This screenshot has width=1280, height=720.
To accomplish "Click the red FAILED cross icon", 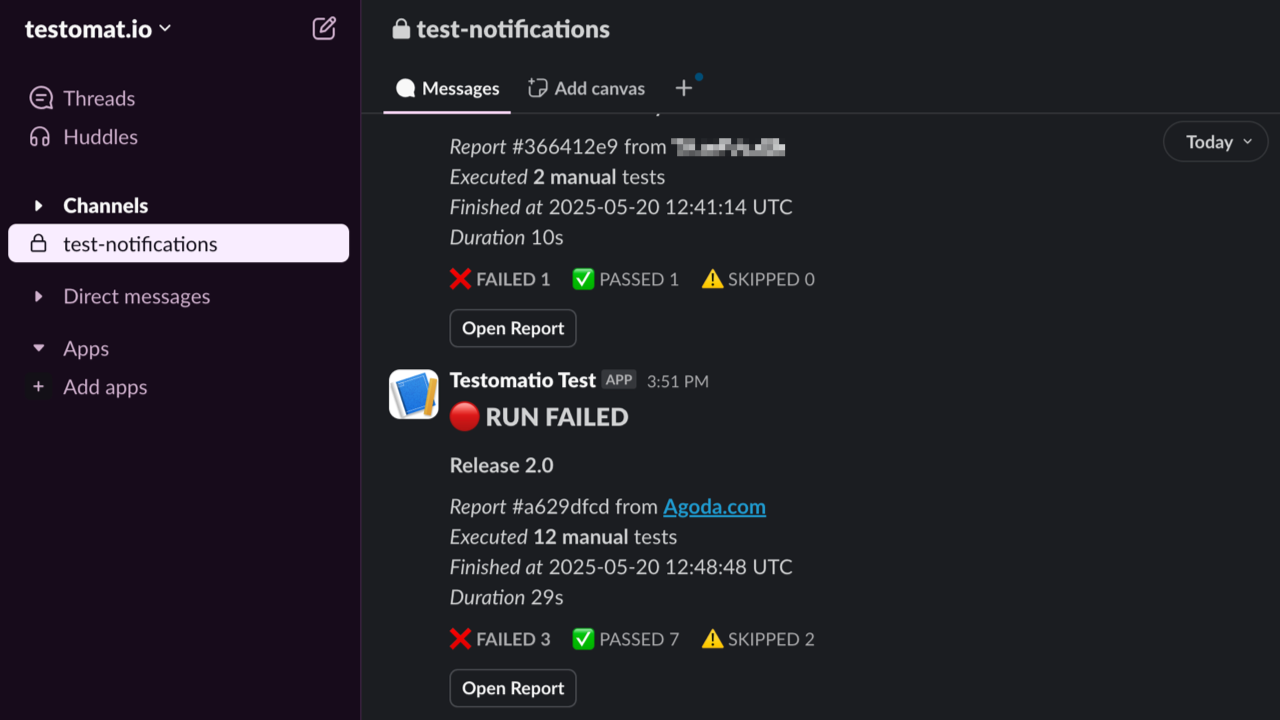I will [459, 639].
